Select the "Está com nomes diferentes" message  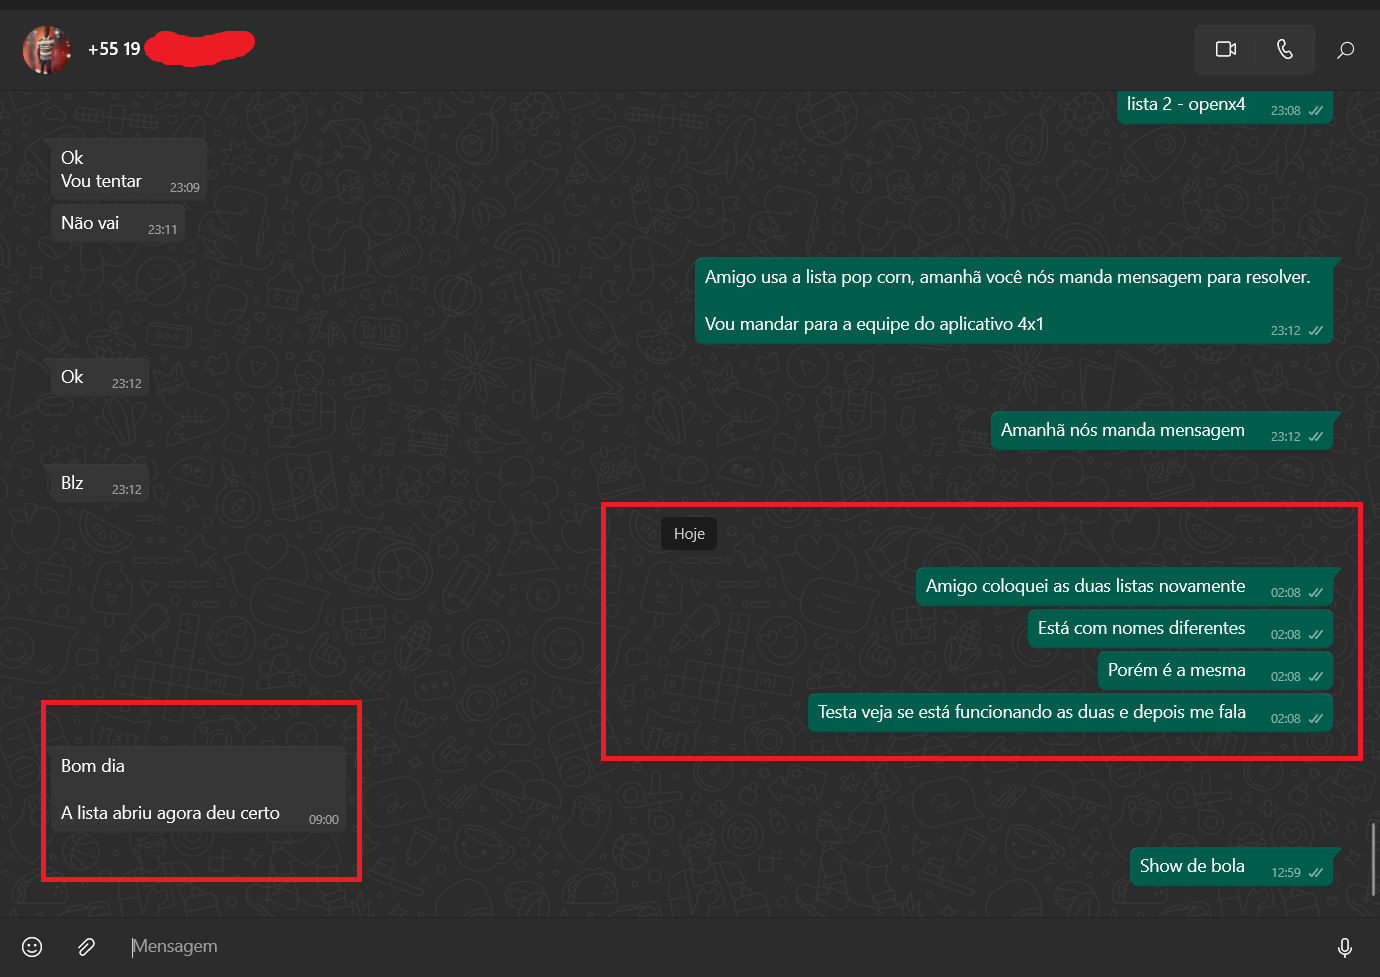click(x=1141, y=629)
